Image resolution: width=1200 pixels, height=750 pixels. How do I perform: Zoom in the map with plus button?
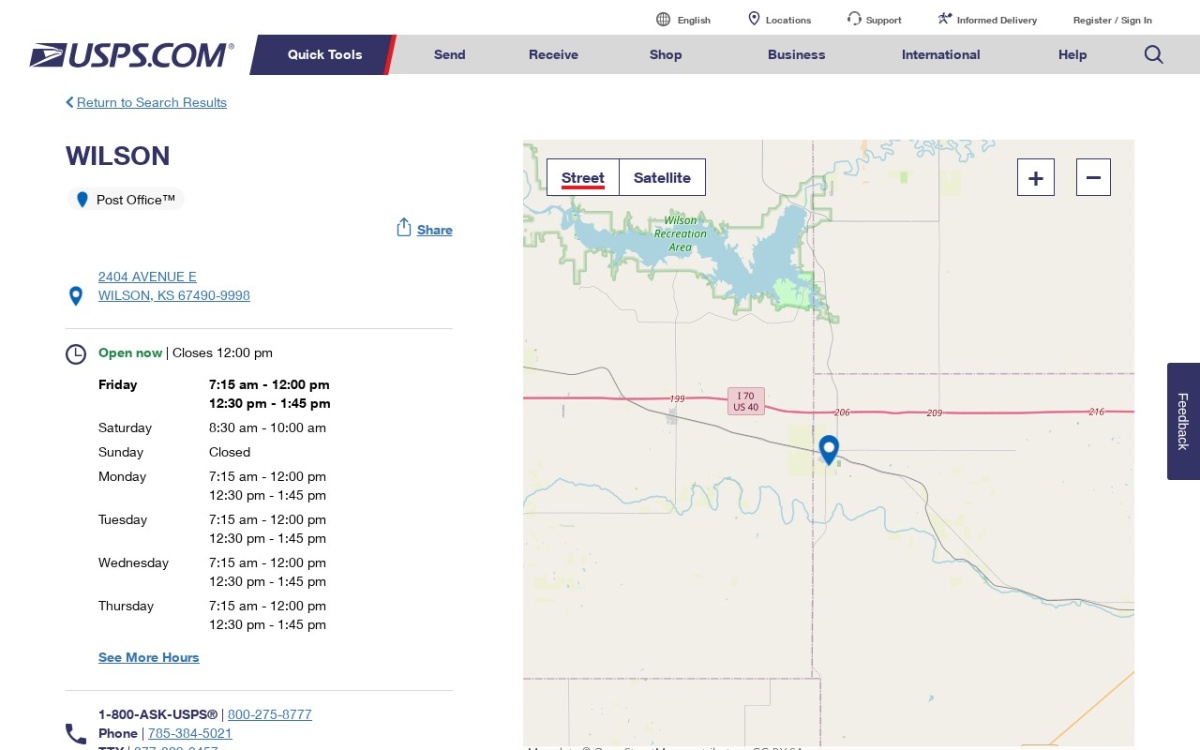(1036, 178)
